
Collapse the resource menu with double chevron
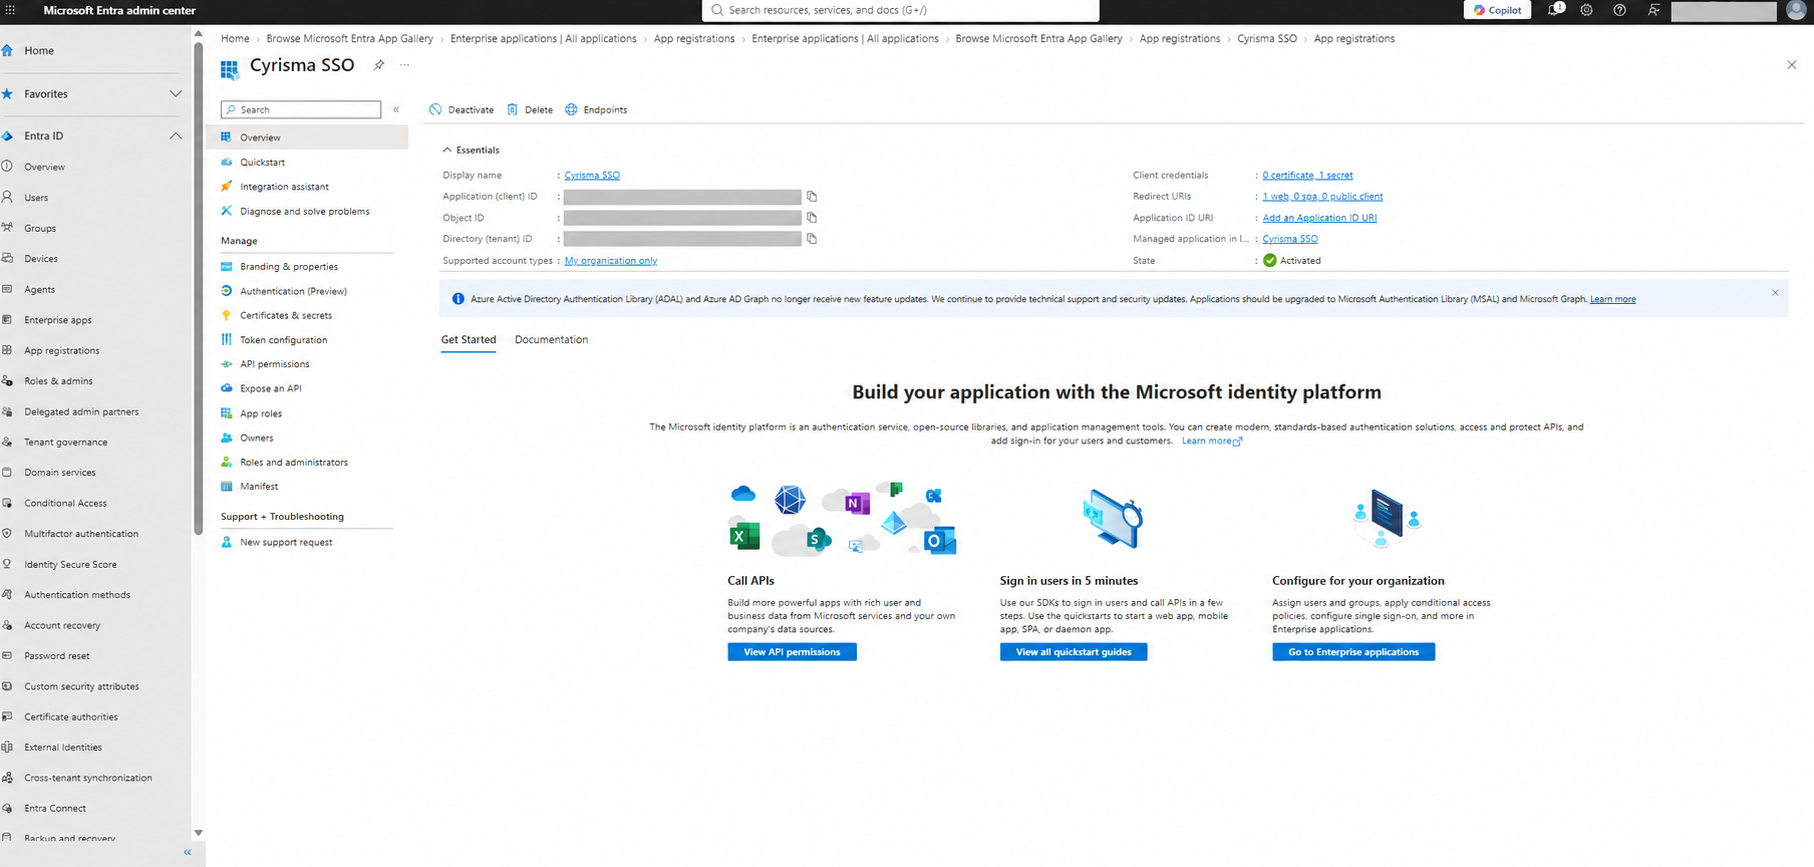(x=396, y=110)
